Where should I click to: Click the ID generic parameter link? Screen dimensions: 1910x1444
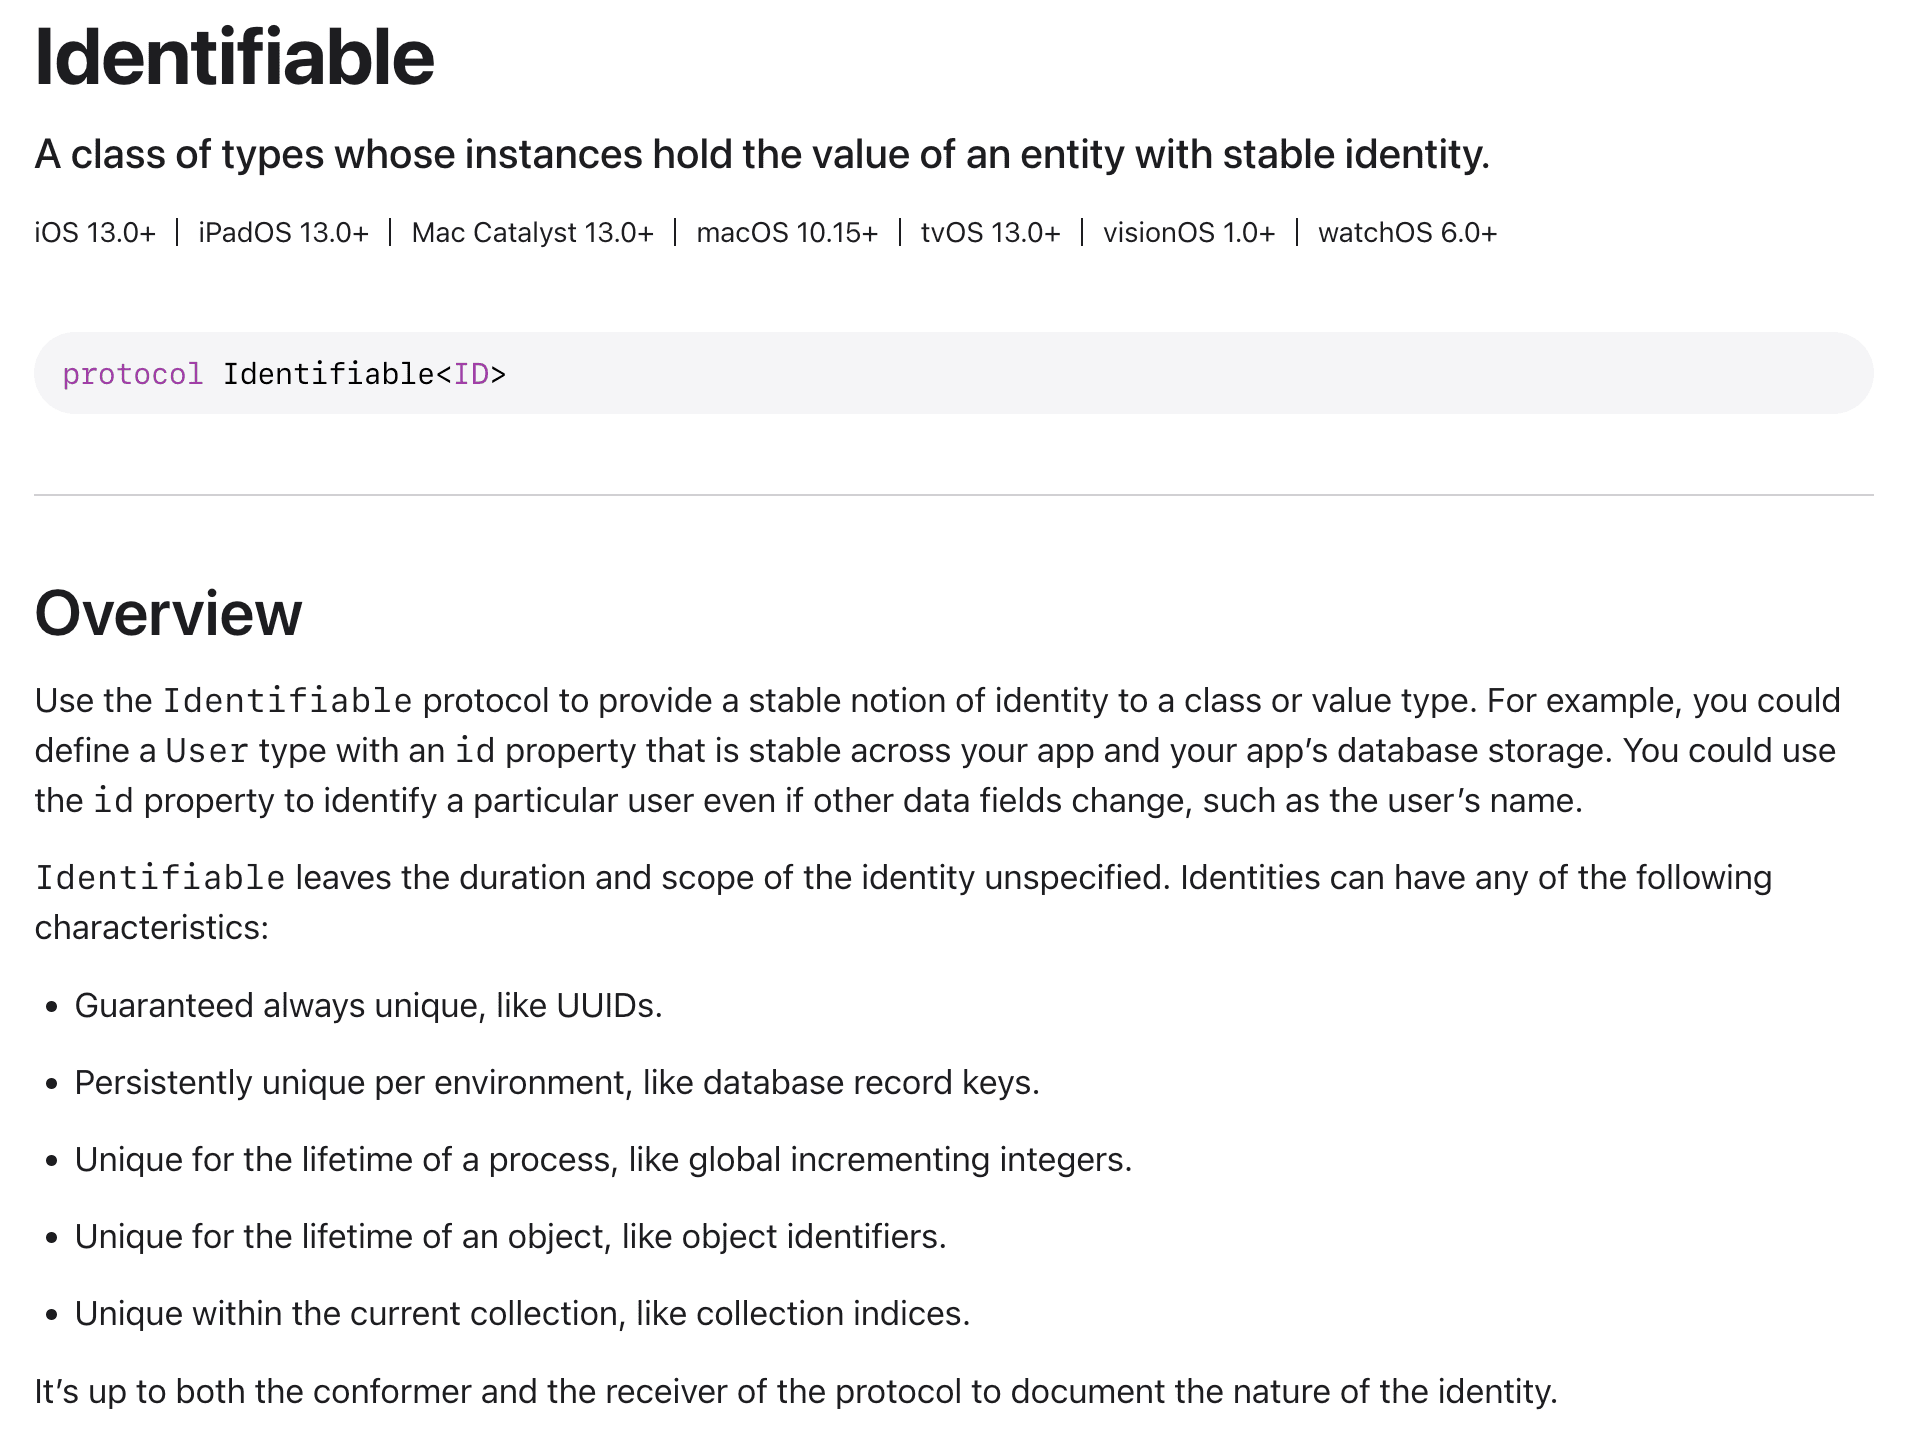point(471,374)
